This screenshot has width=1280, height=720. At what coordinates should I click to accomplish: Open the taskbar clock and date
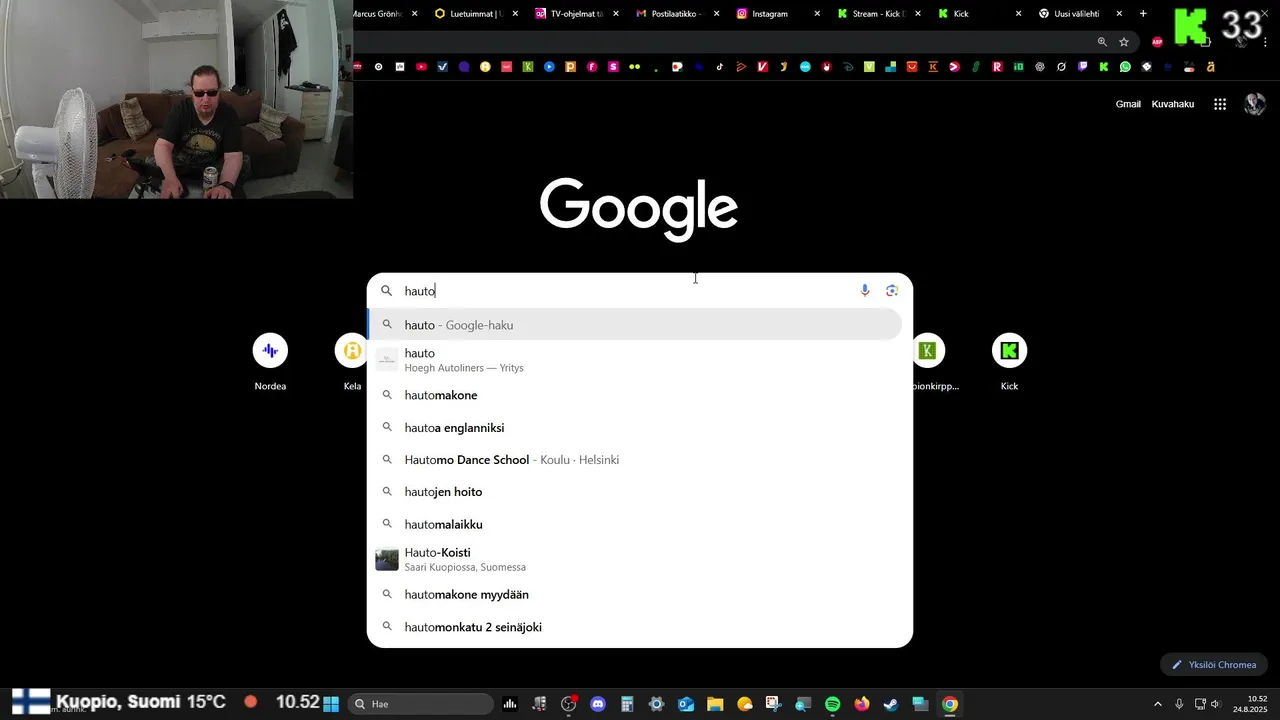click(1251, 704)
